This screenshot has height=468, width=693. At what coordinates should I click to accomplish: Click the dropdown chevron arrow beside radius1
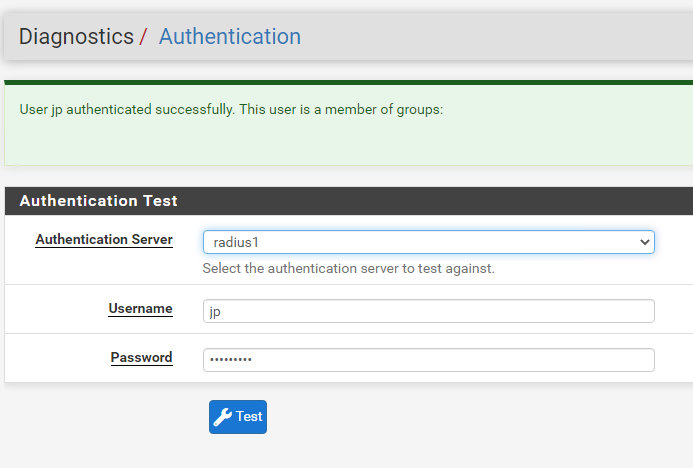(644, 242)
